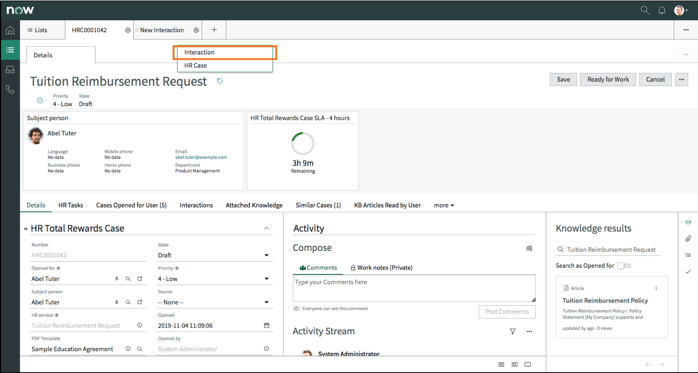Open the list-style icon in right sidebar
The image size is (698, 373).
point(688,255)
